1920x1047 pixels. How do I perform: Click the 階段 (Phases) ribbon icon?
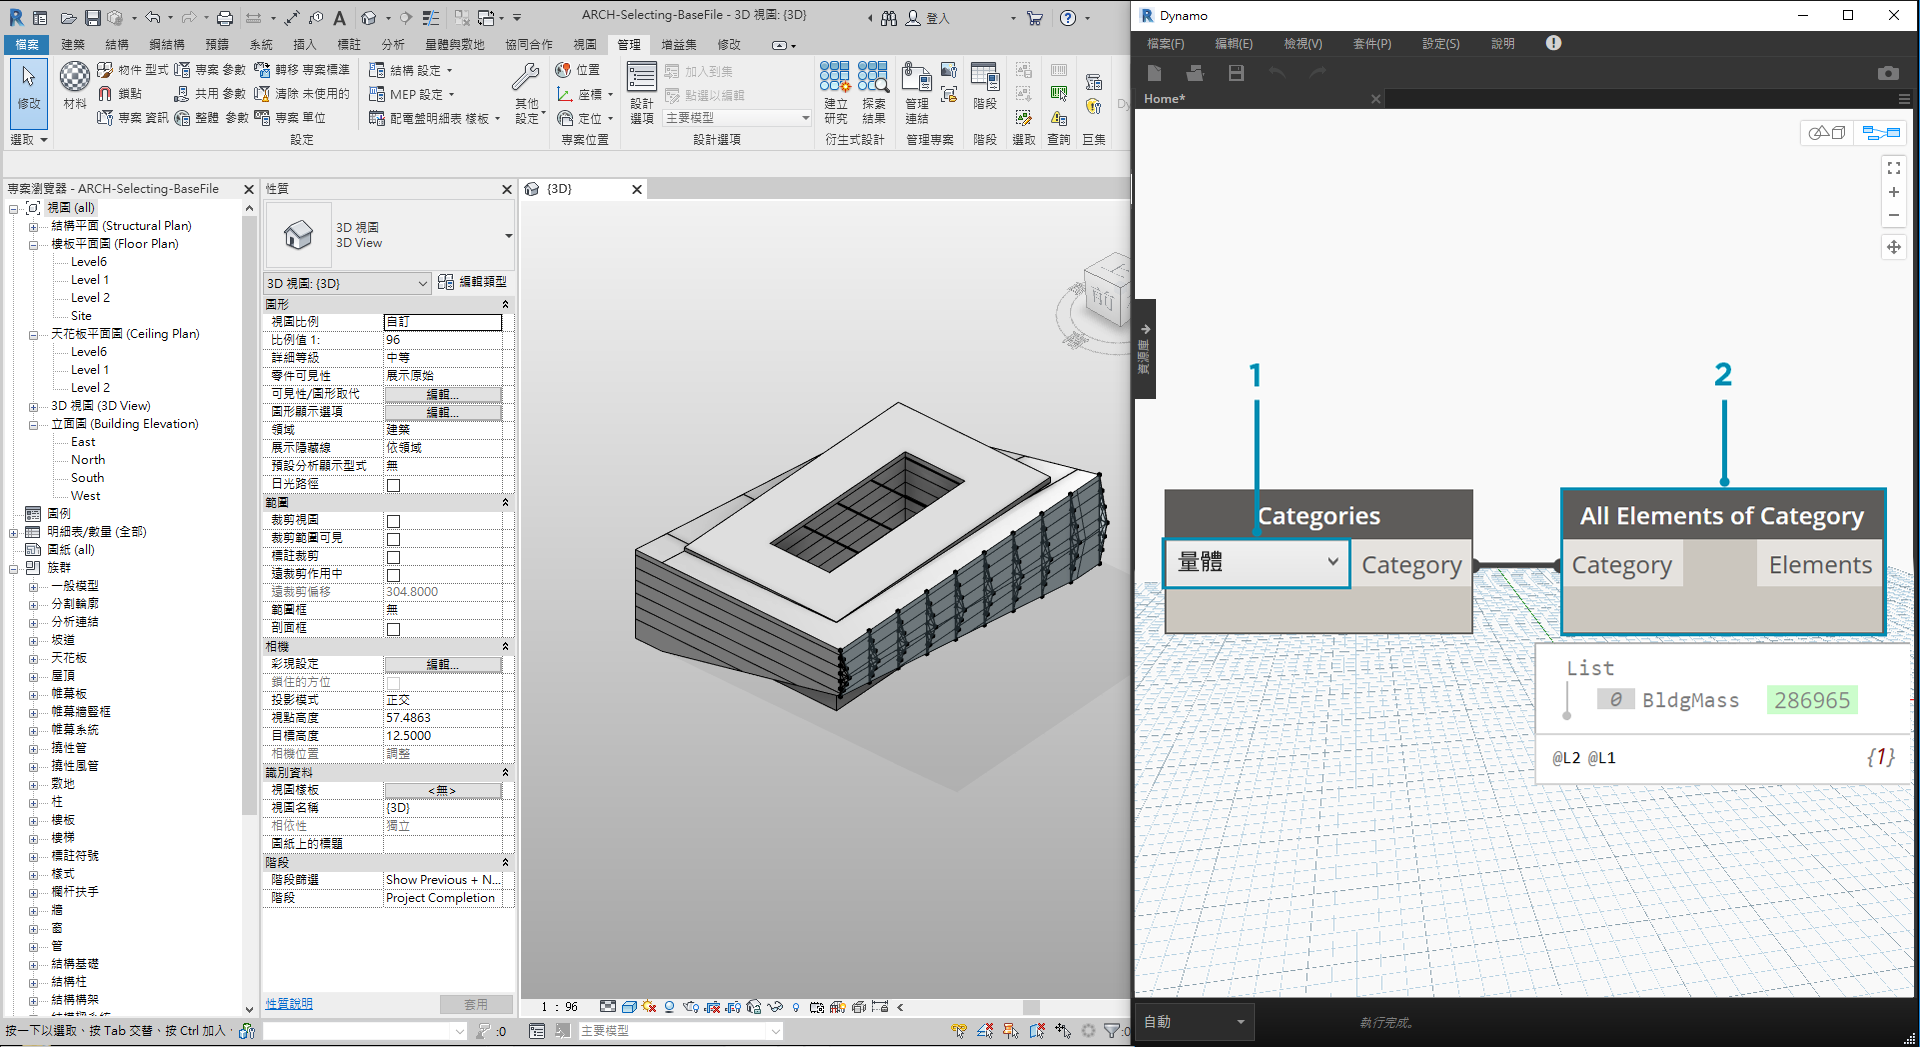[985, 86]
